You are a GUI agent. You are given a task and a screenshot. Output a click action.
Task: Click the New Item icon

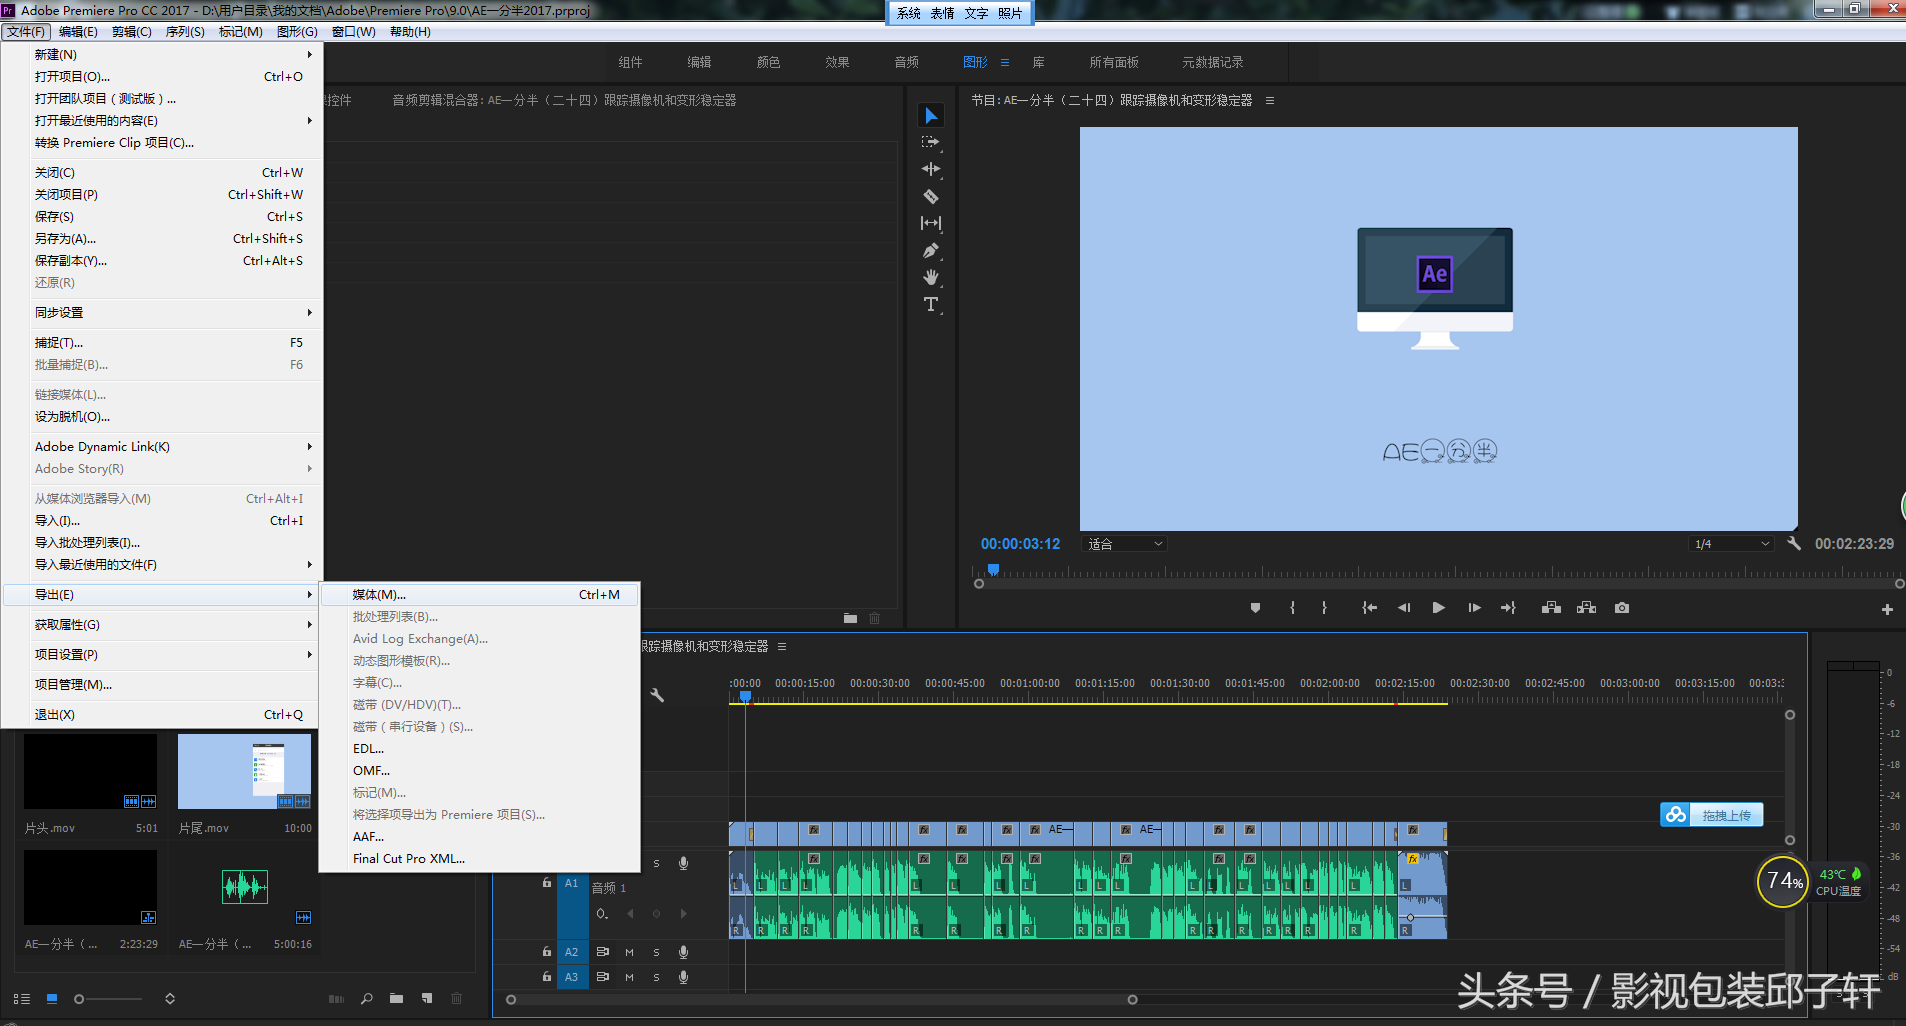427,998
